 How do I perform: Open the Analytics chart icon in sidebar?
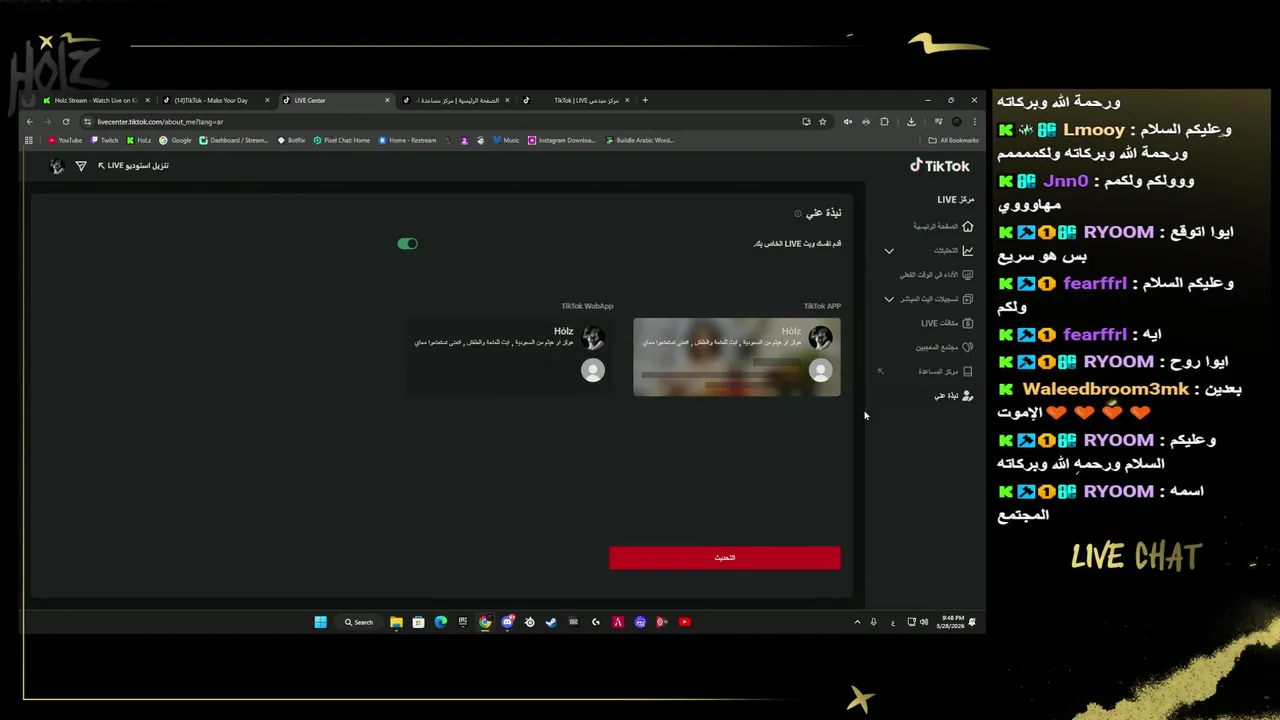click(x=967, y=250)
